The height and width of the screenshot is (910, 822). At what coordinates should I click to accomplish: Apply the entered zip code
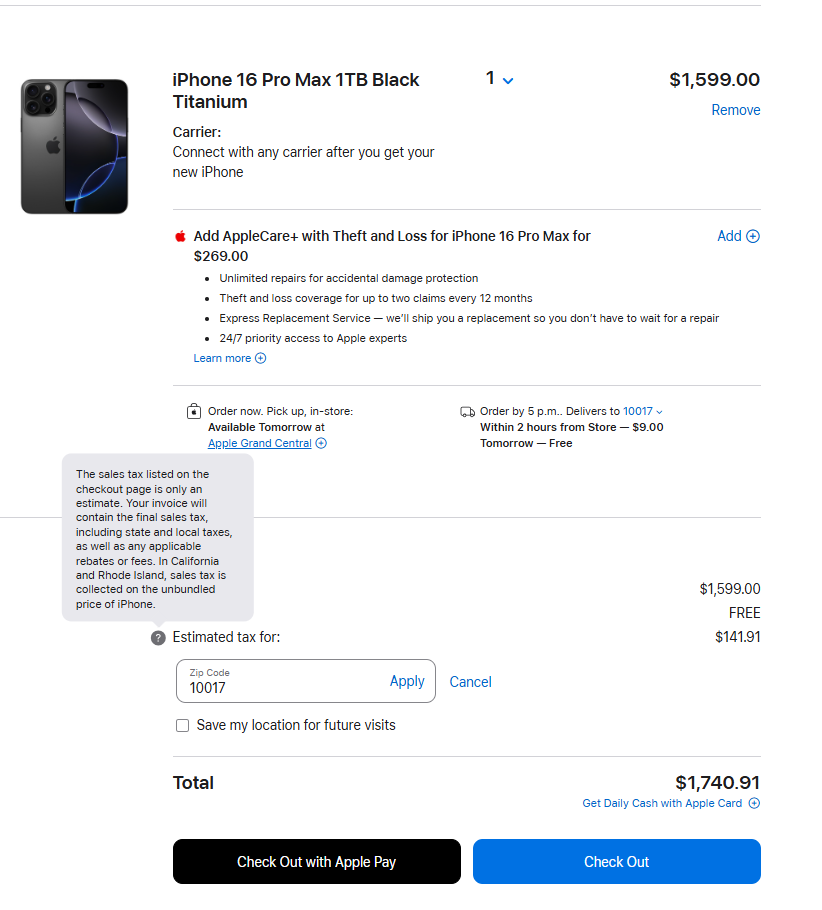click(407, 681)
